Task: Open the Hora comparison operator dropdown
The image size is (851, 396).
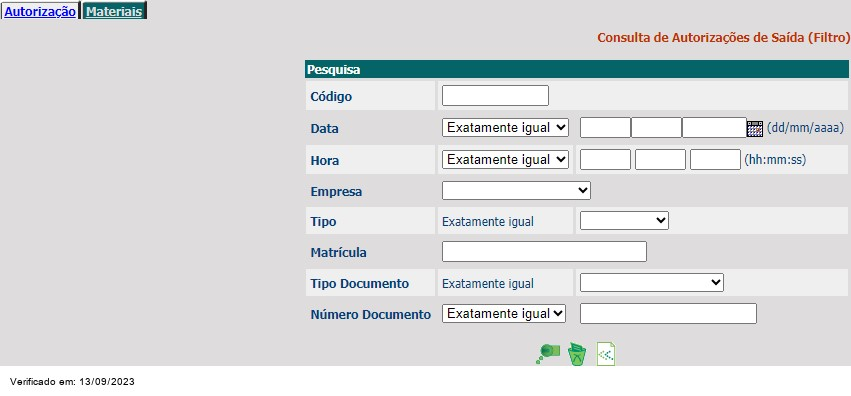Action: point(505,159)
